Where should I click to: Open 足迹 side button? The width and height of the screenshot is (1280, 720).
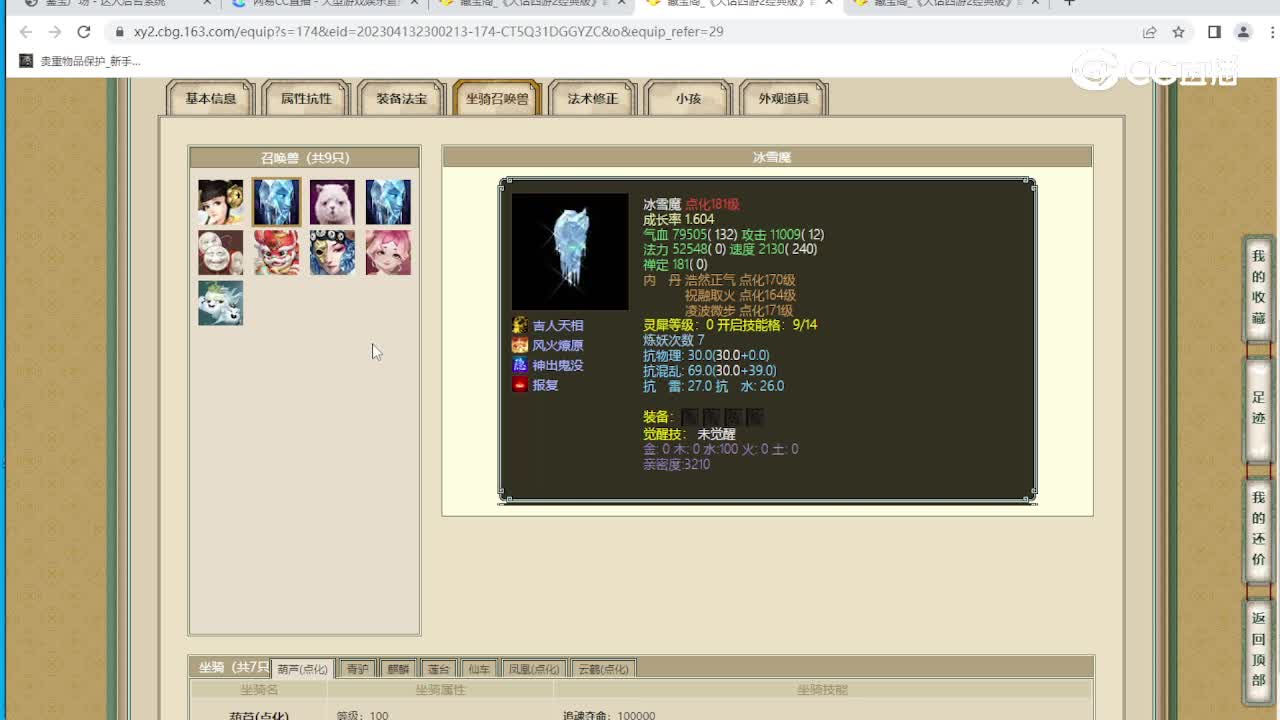point(1258,408)
